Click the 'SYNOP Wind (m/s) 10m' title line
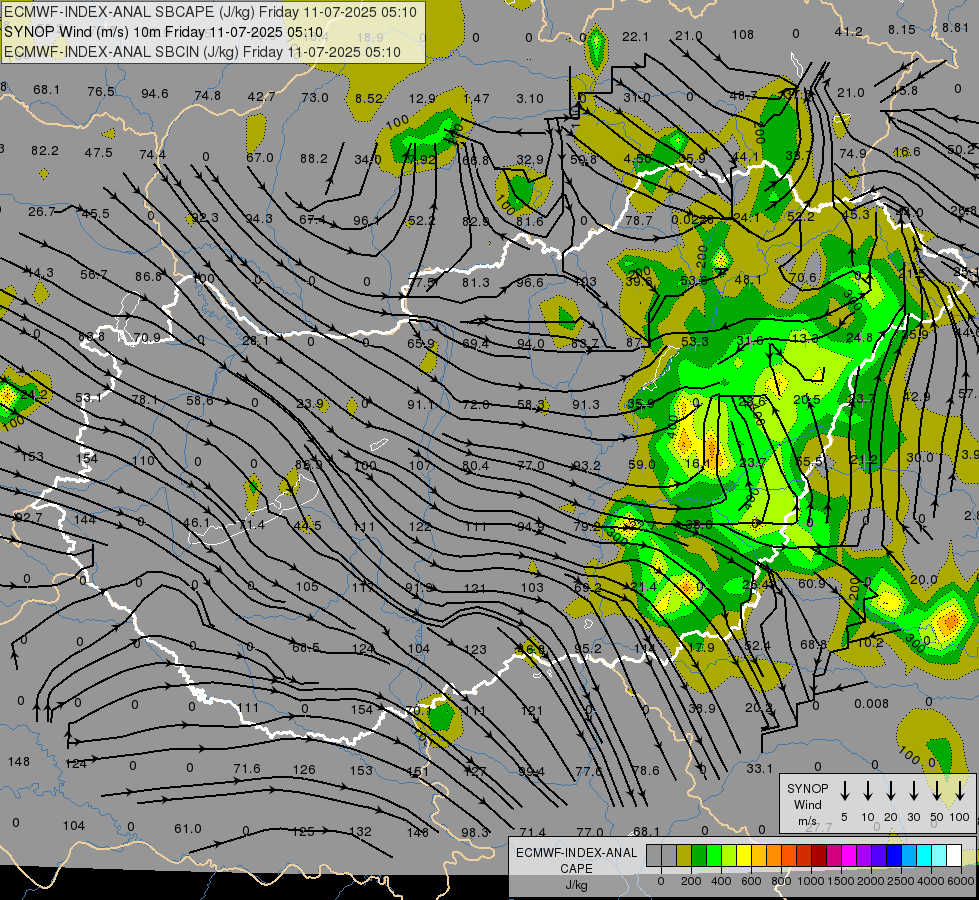 [164, 32]
